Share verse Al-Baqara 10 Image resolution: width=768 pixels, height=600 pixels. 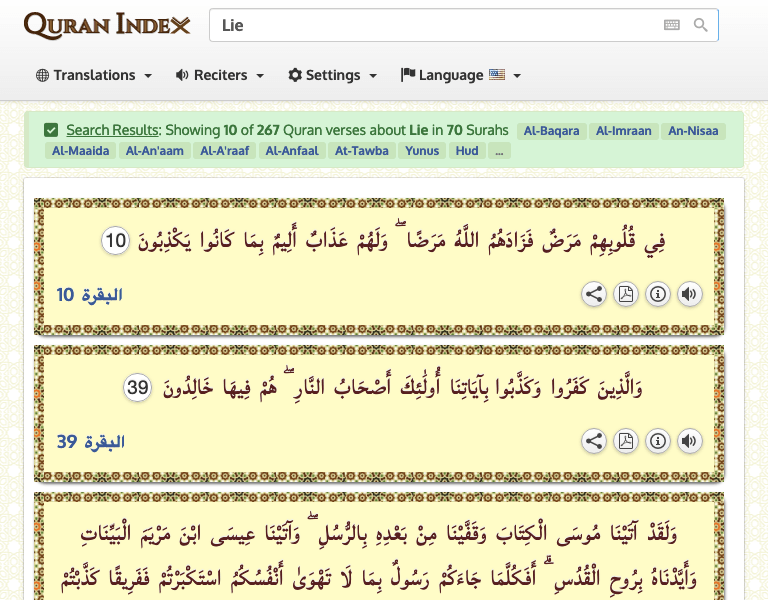[x=594, y=294]
